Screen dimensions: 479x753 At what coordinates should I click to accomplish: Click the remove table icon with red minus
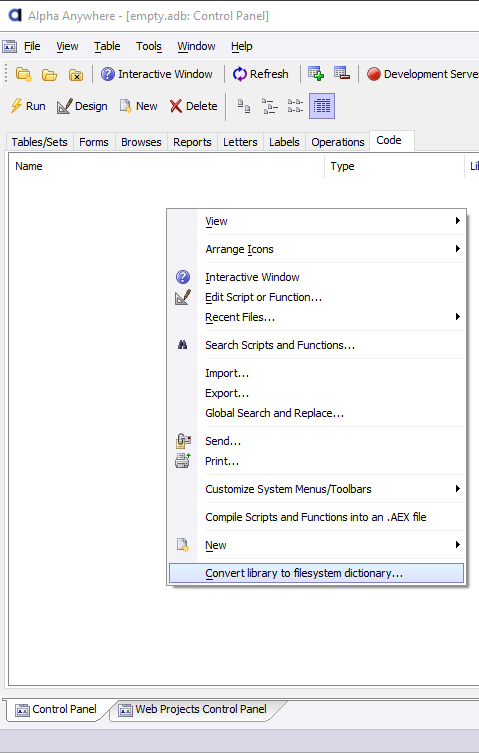click(x=342, y=73)
